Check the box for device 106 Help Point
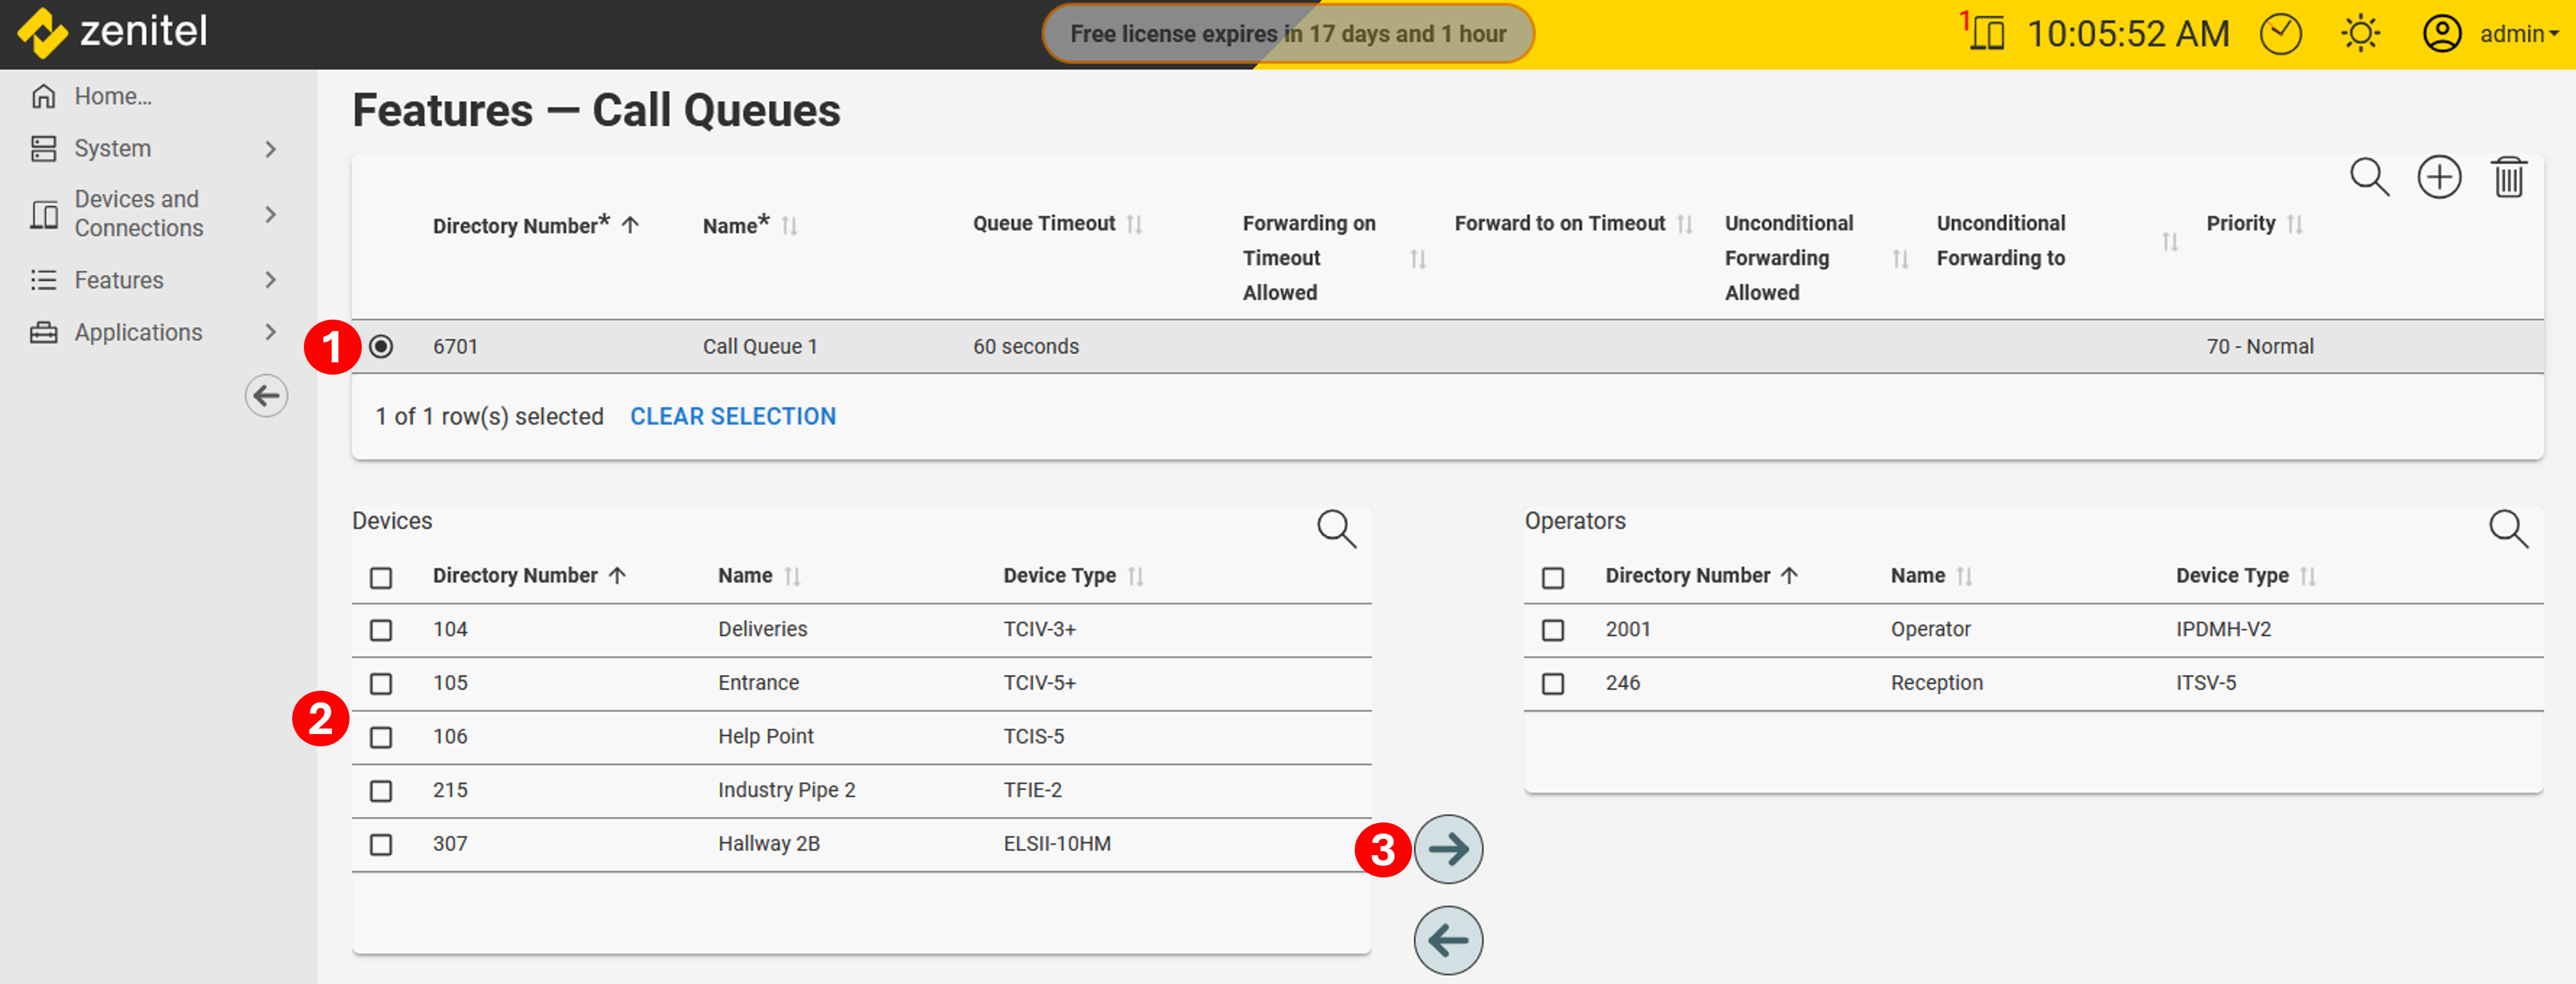The height and width of the screenshot is (984, 2576). click(x=381, y=737)
